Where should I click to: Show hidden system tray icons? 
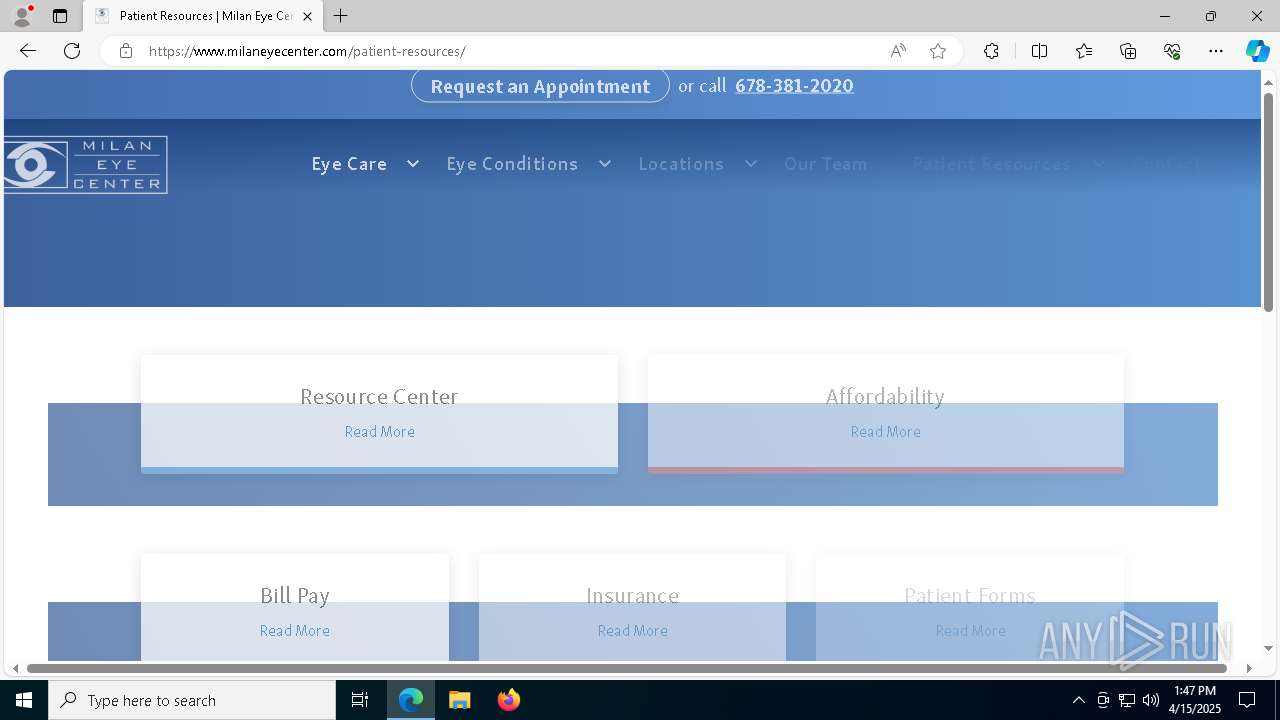[1078, 700]
